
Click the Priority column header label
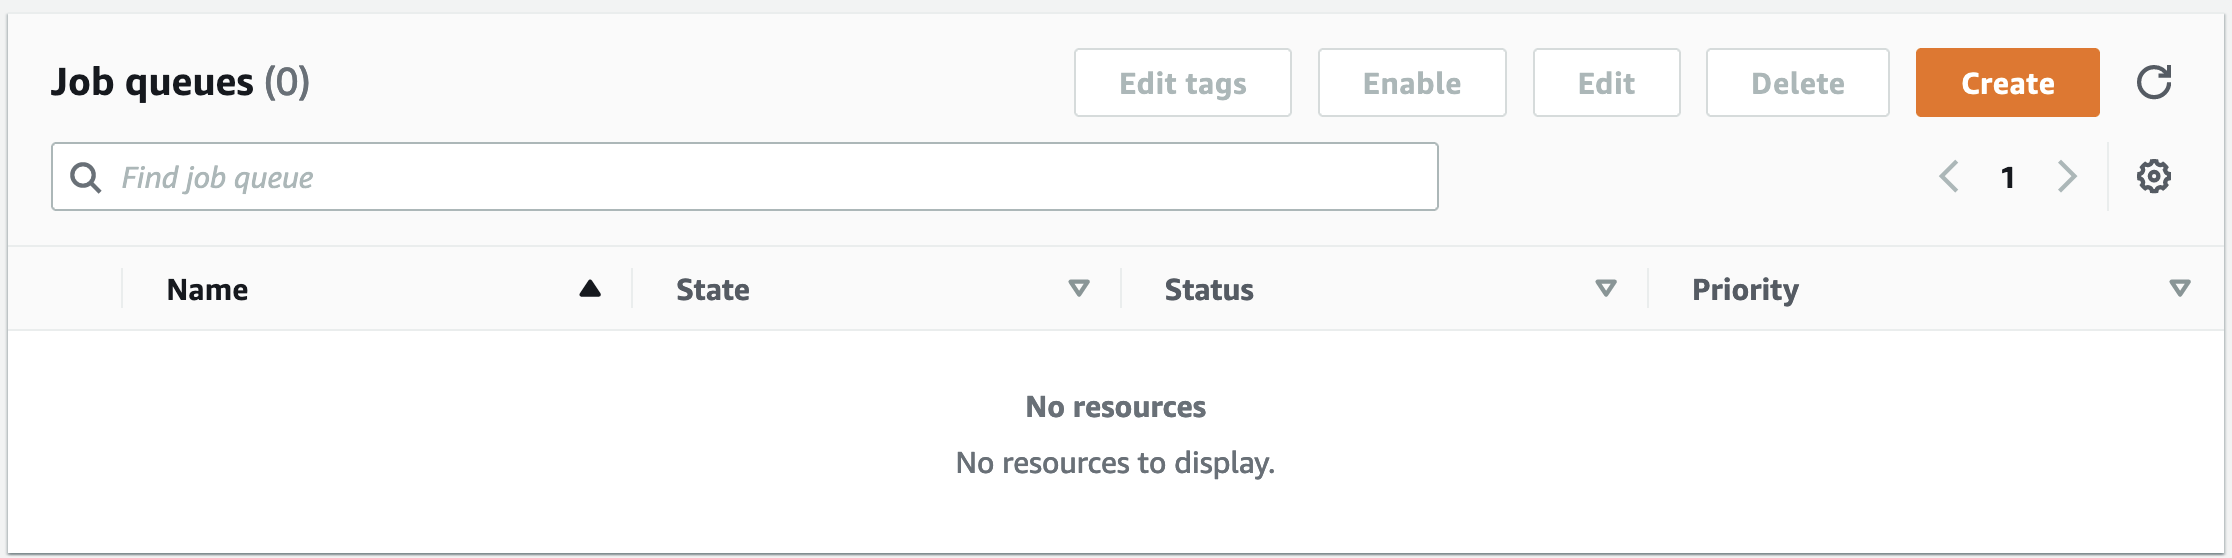pyautogui.click(x=1745, y=289)
